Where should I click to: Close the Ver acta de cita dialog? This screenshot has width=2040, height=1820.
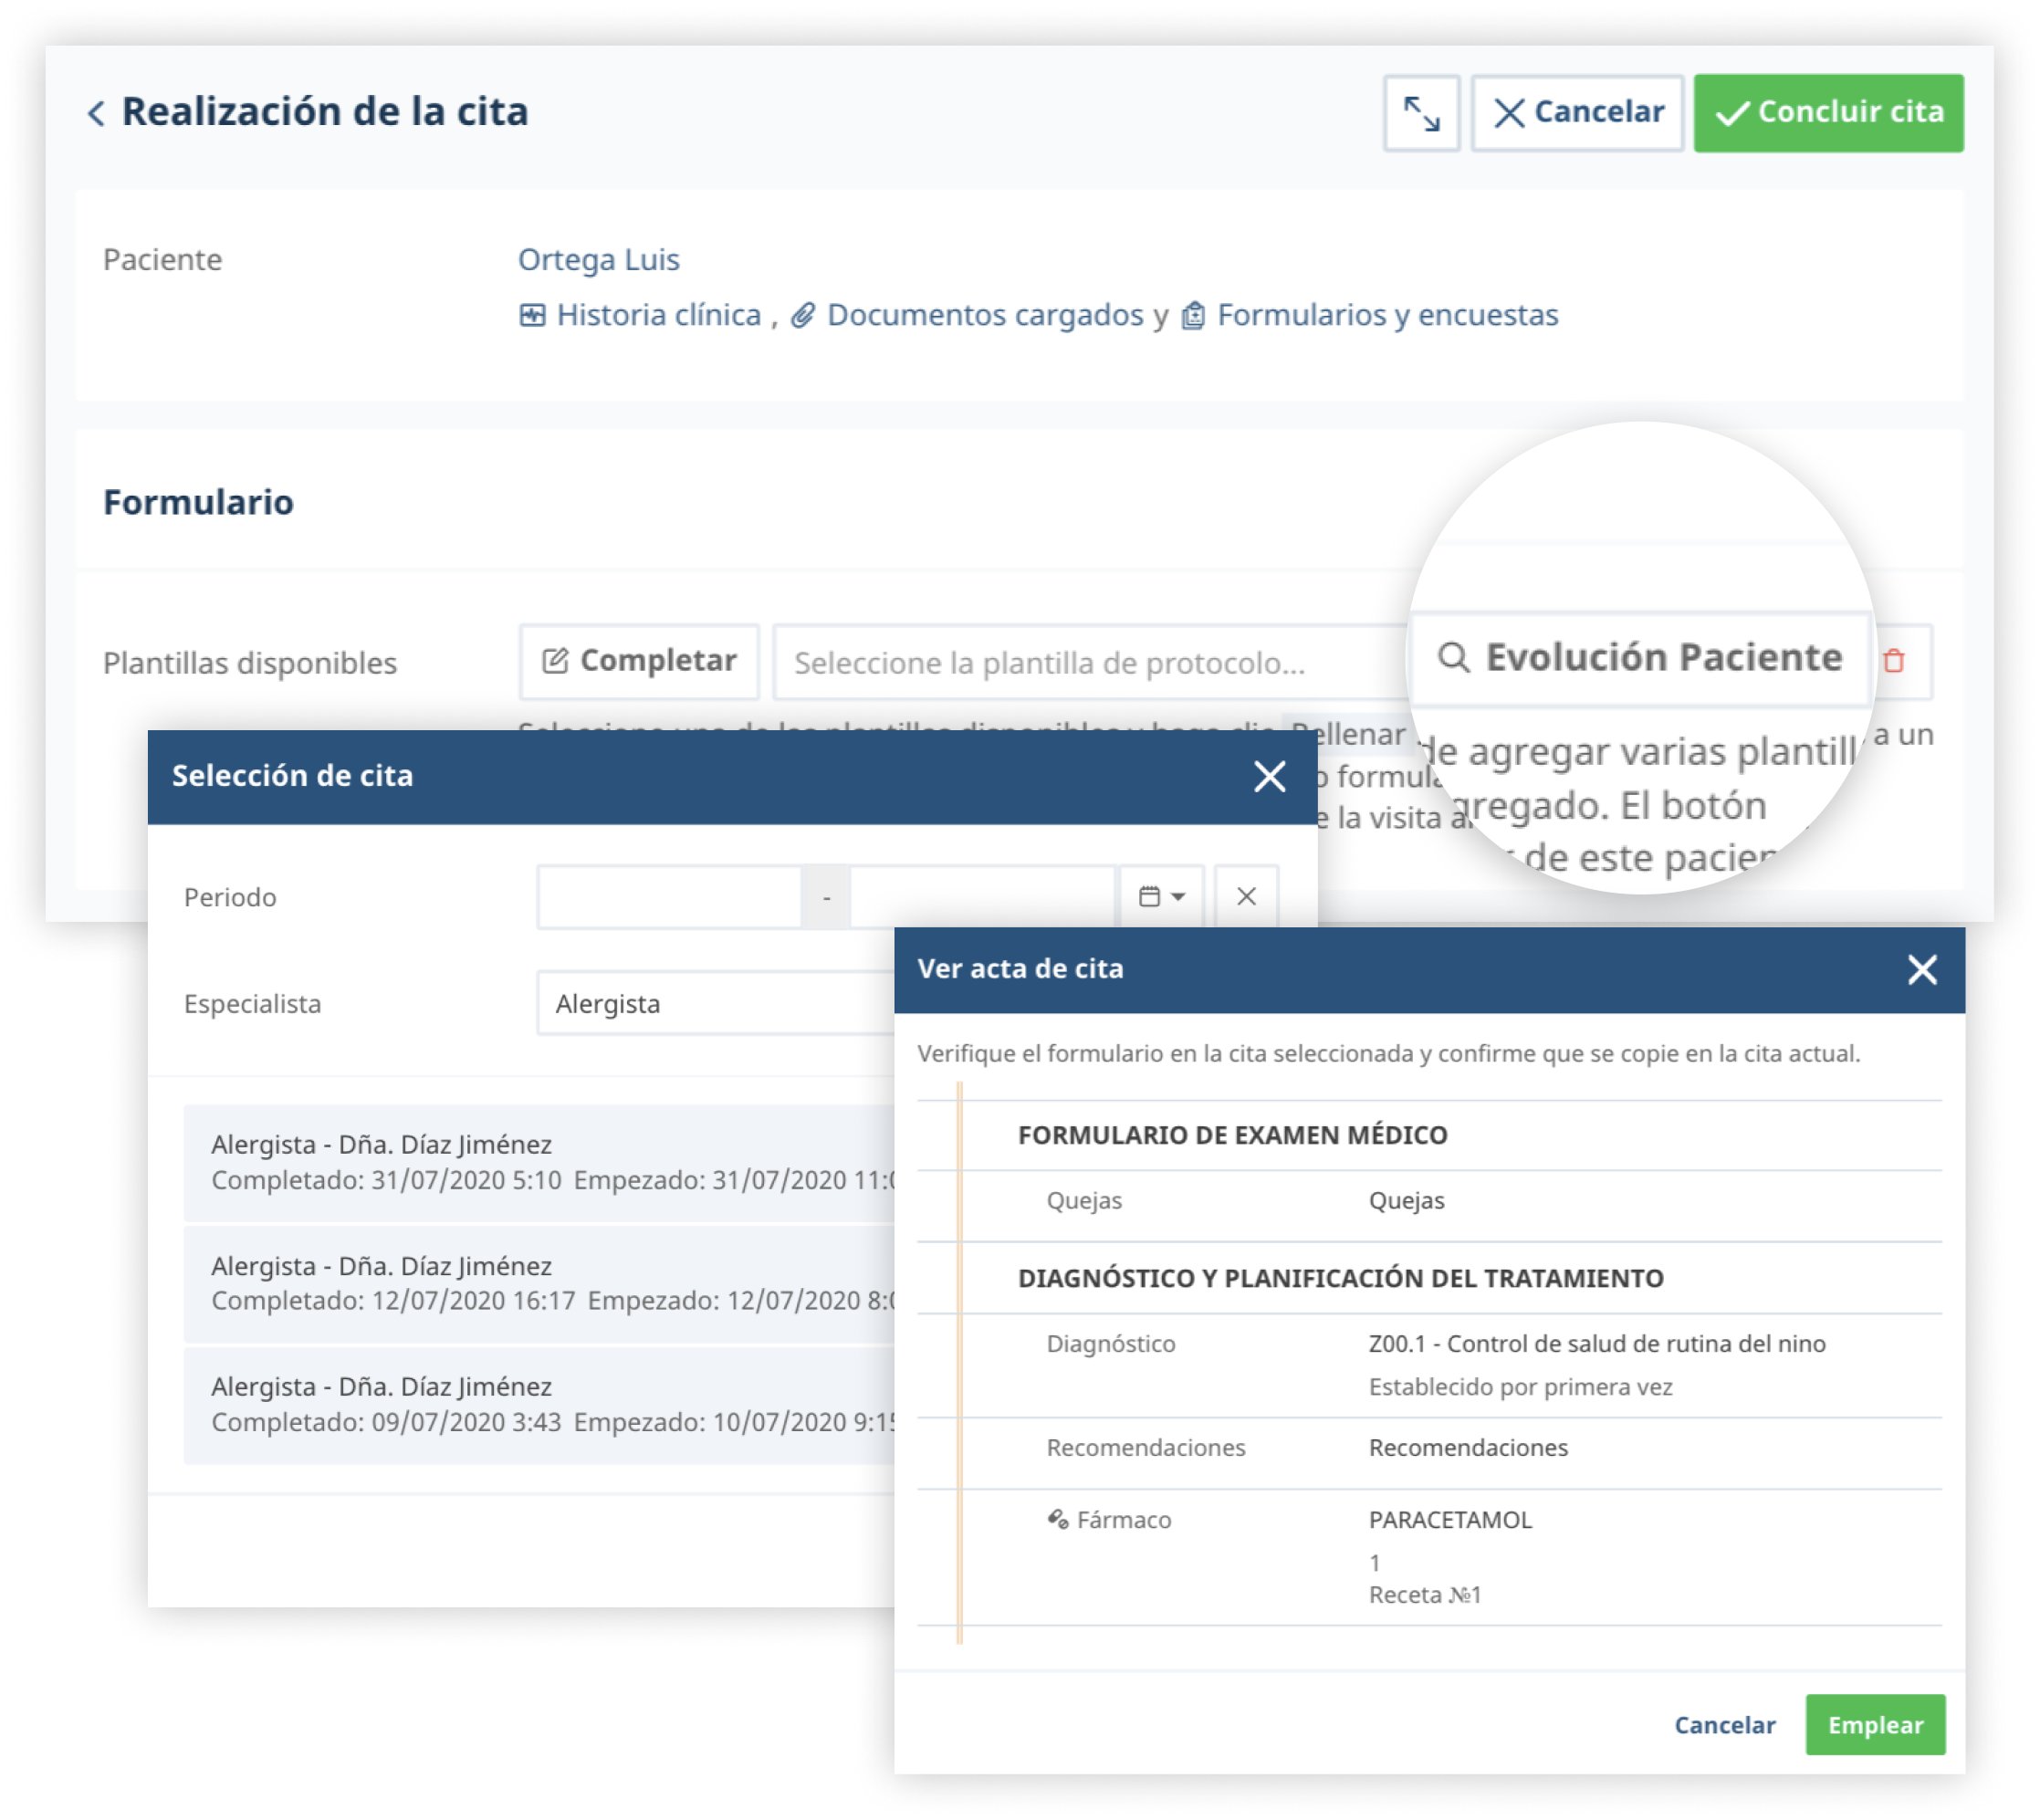[1921, 969]
